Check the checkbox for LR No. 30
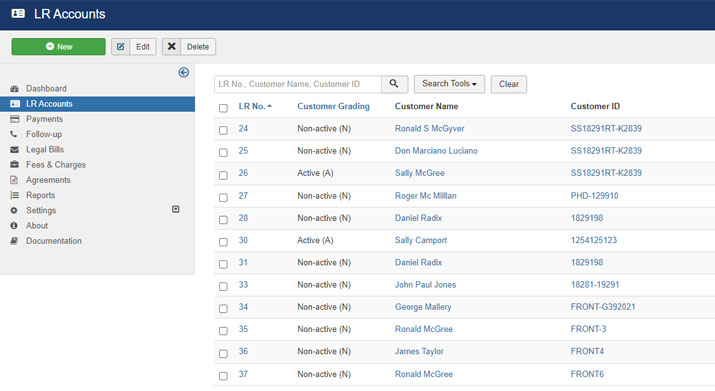Screen dimensions: 715x391 [223, 242]
